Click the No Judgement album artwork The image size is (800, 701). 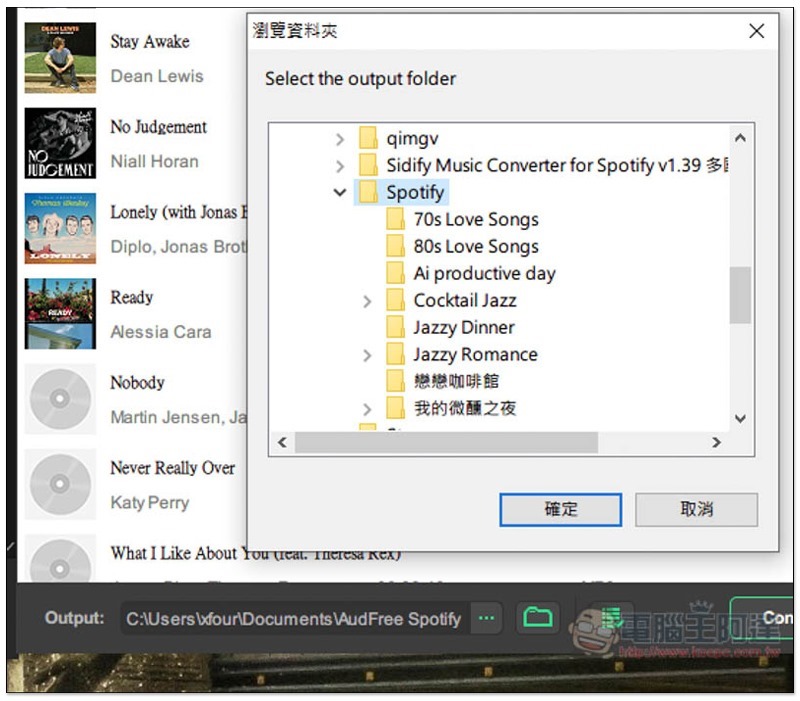(x=60, y=143)
